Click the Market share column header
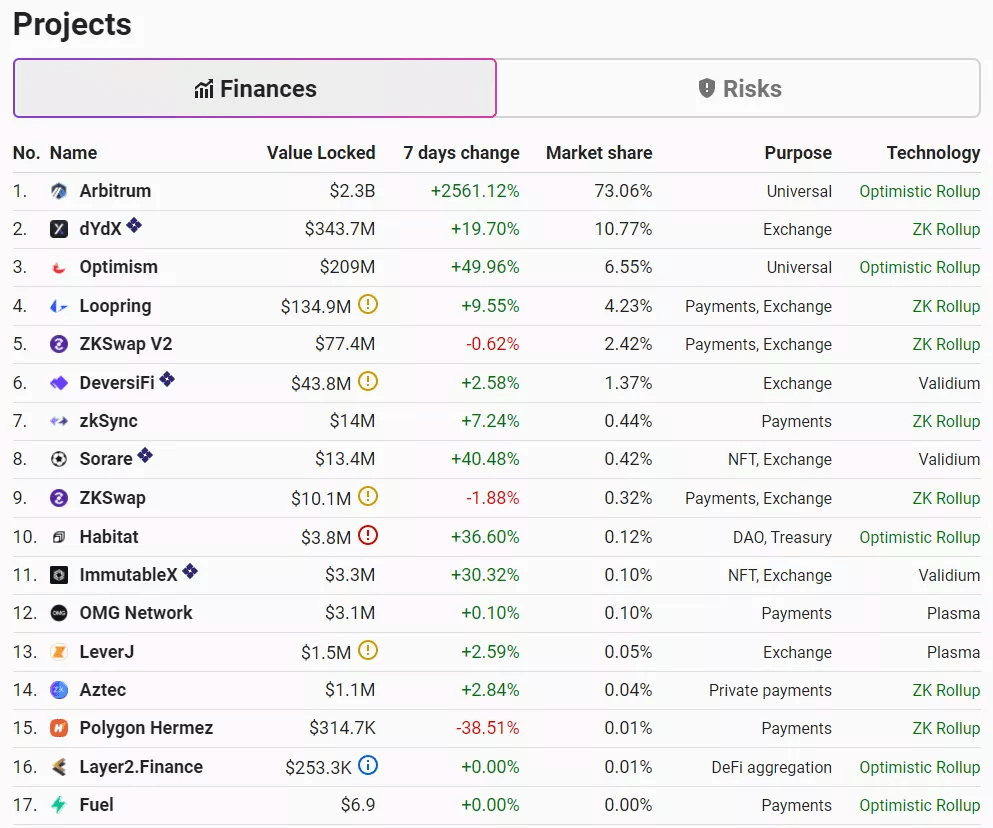 click(x=598, y=153)
